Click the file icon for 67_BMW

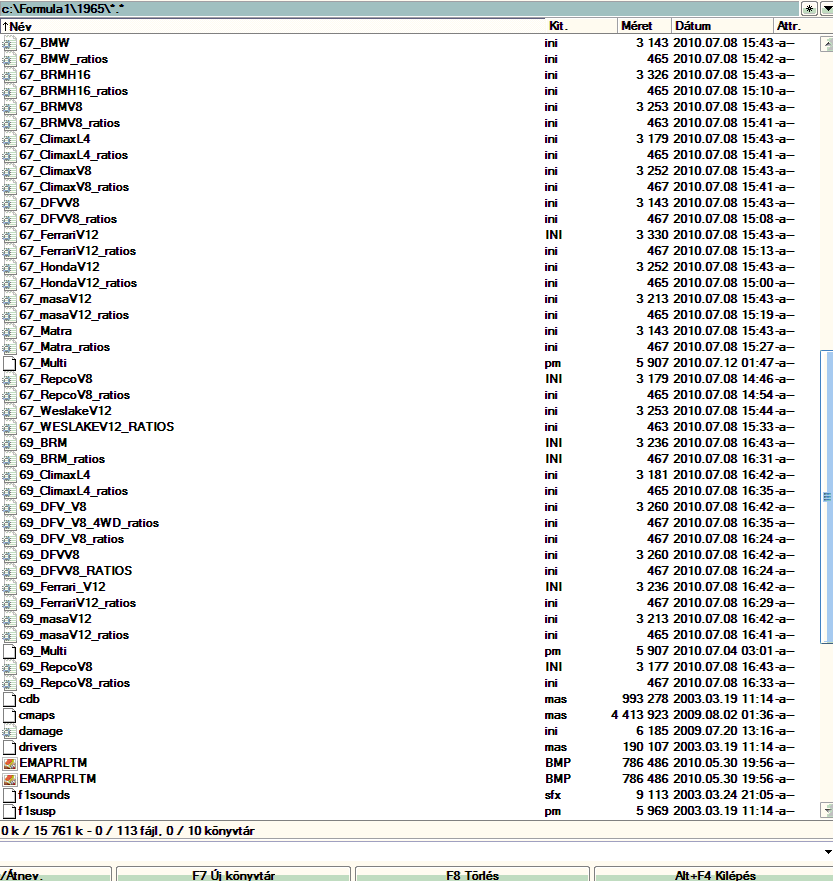pyautogui.click(x=9, y=43)
